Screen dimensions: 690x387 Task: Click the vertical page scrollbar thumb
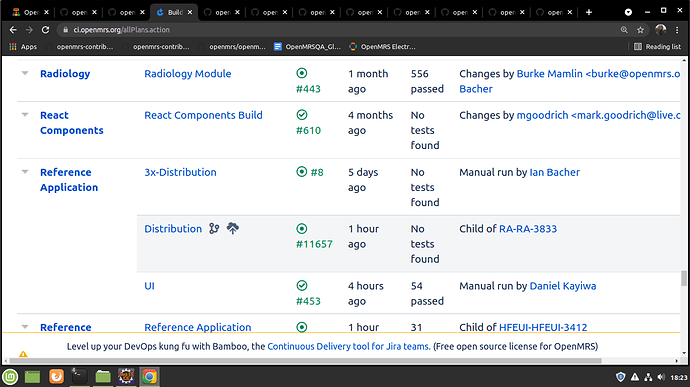[683, 278]
